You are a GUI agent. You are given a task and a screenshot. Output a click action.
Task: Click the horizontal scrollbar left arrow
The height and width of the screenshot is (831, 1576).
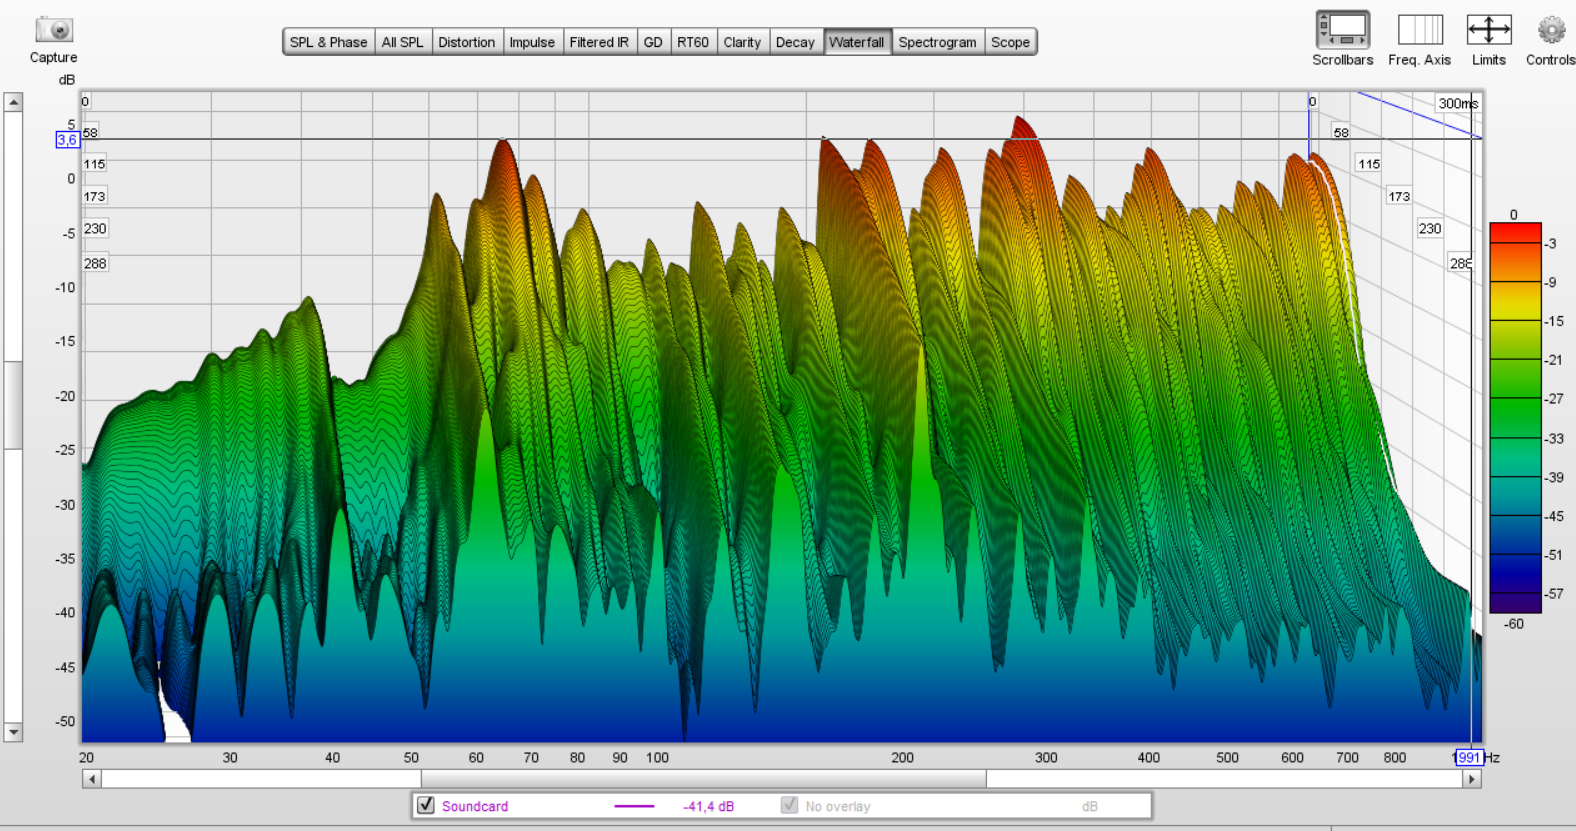click(92, 779)
